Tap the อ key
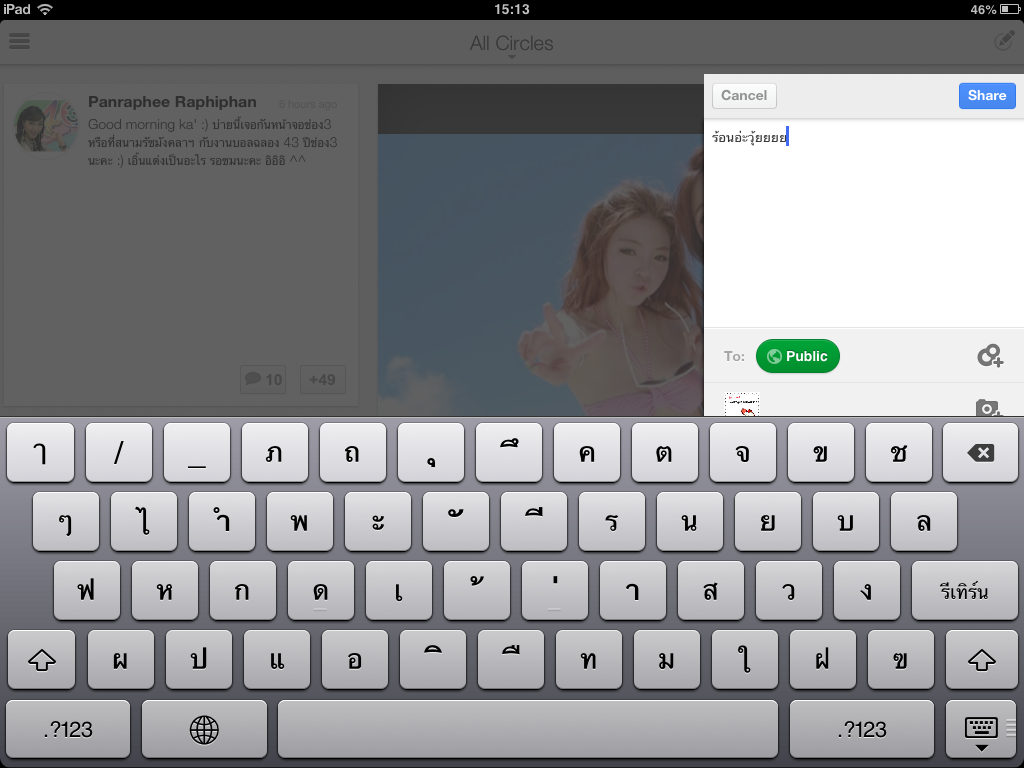1024x768 pixels. pos(355,660)
